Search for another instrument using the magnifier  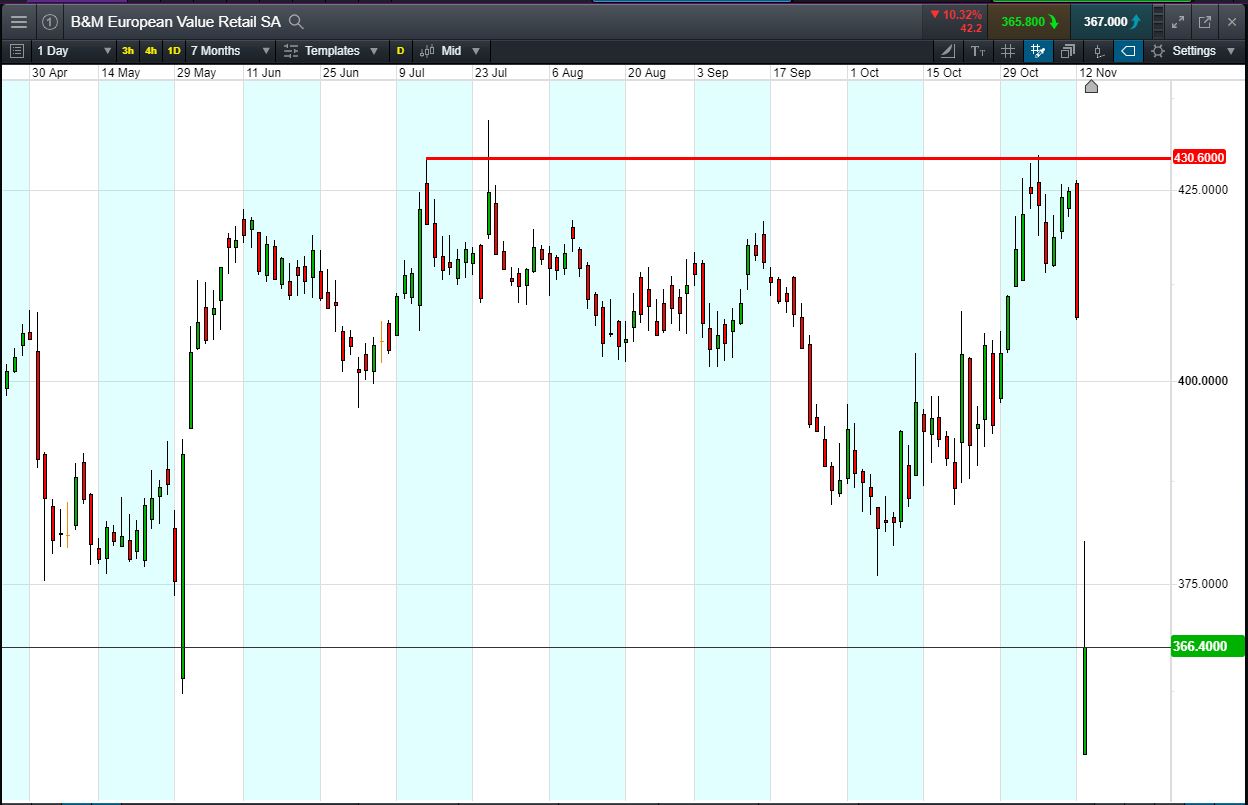295,21
